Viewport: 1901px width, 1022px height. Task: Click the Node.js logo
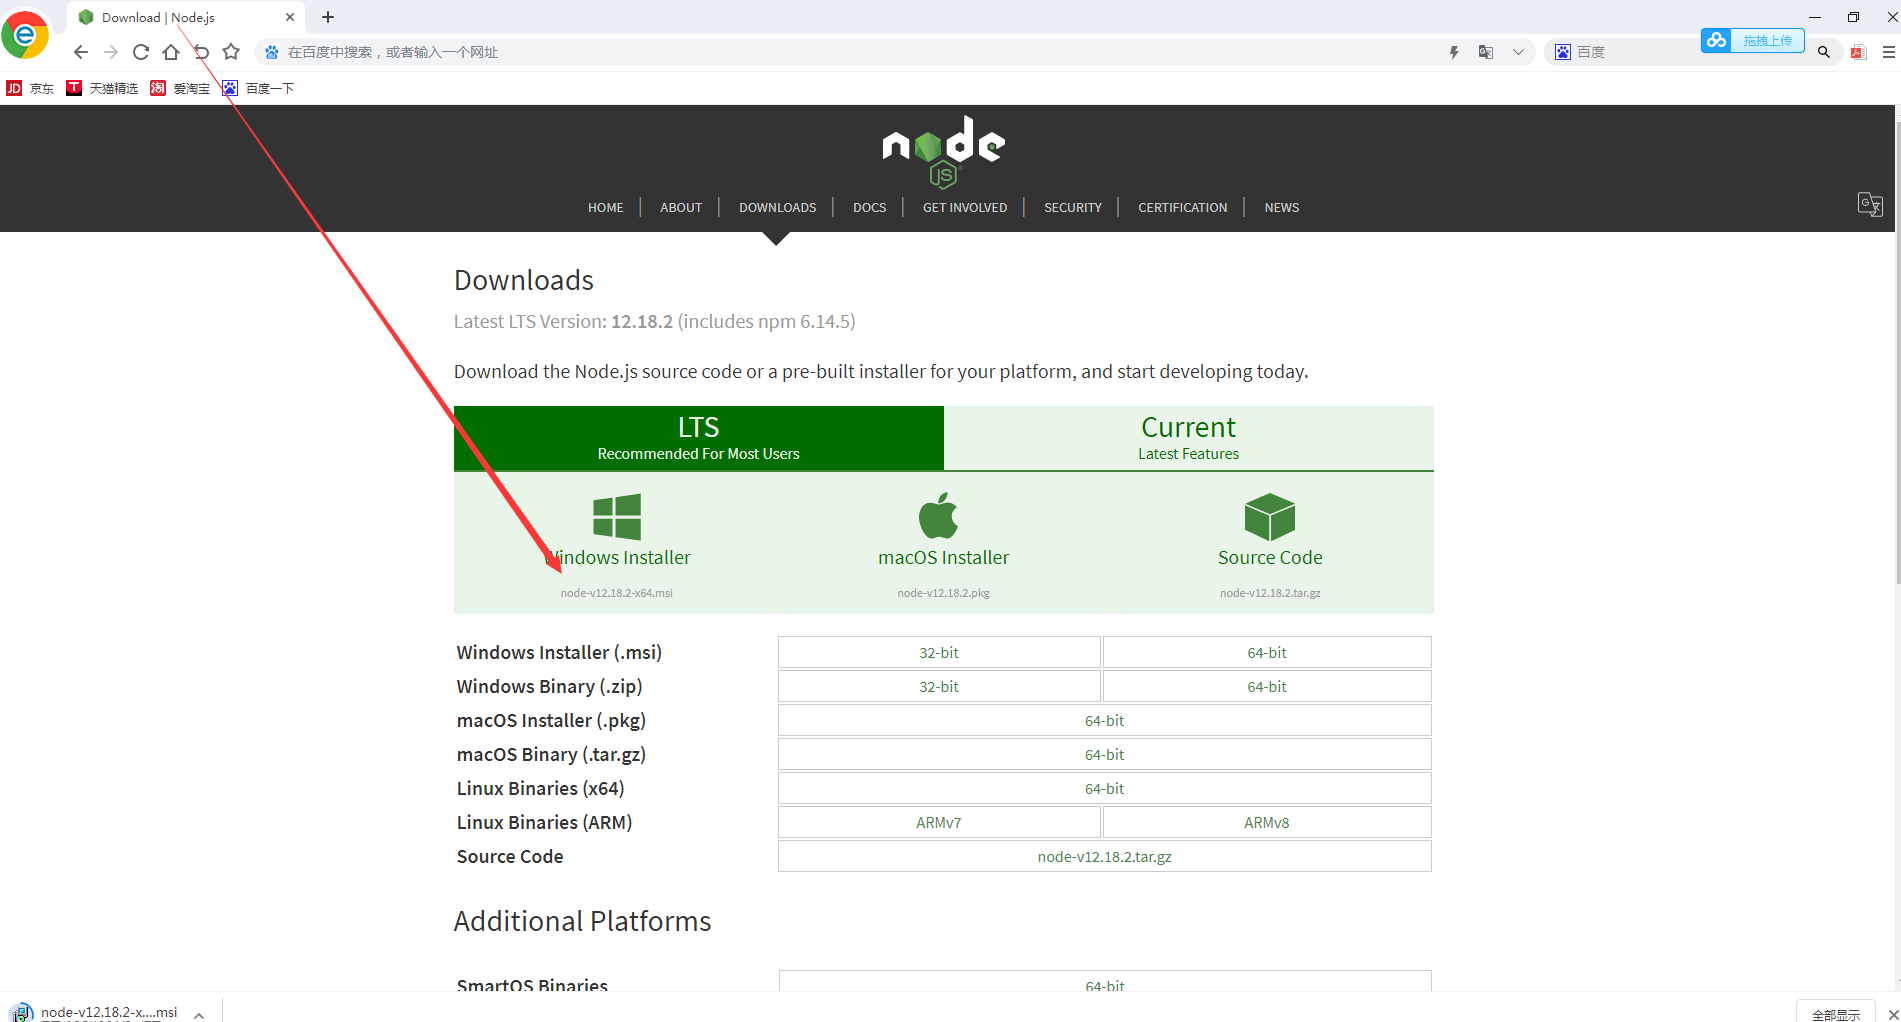pos(943,152)
